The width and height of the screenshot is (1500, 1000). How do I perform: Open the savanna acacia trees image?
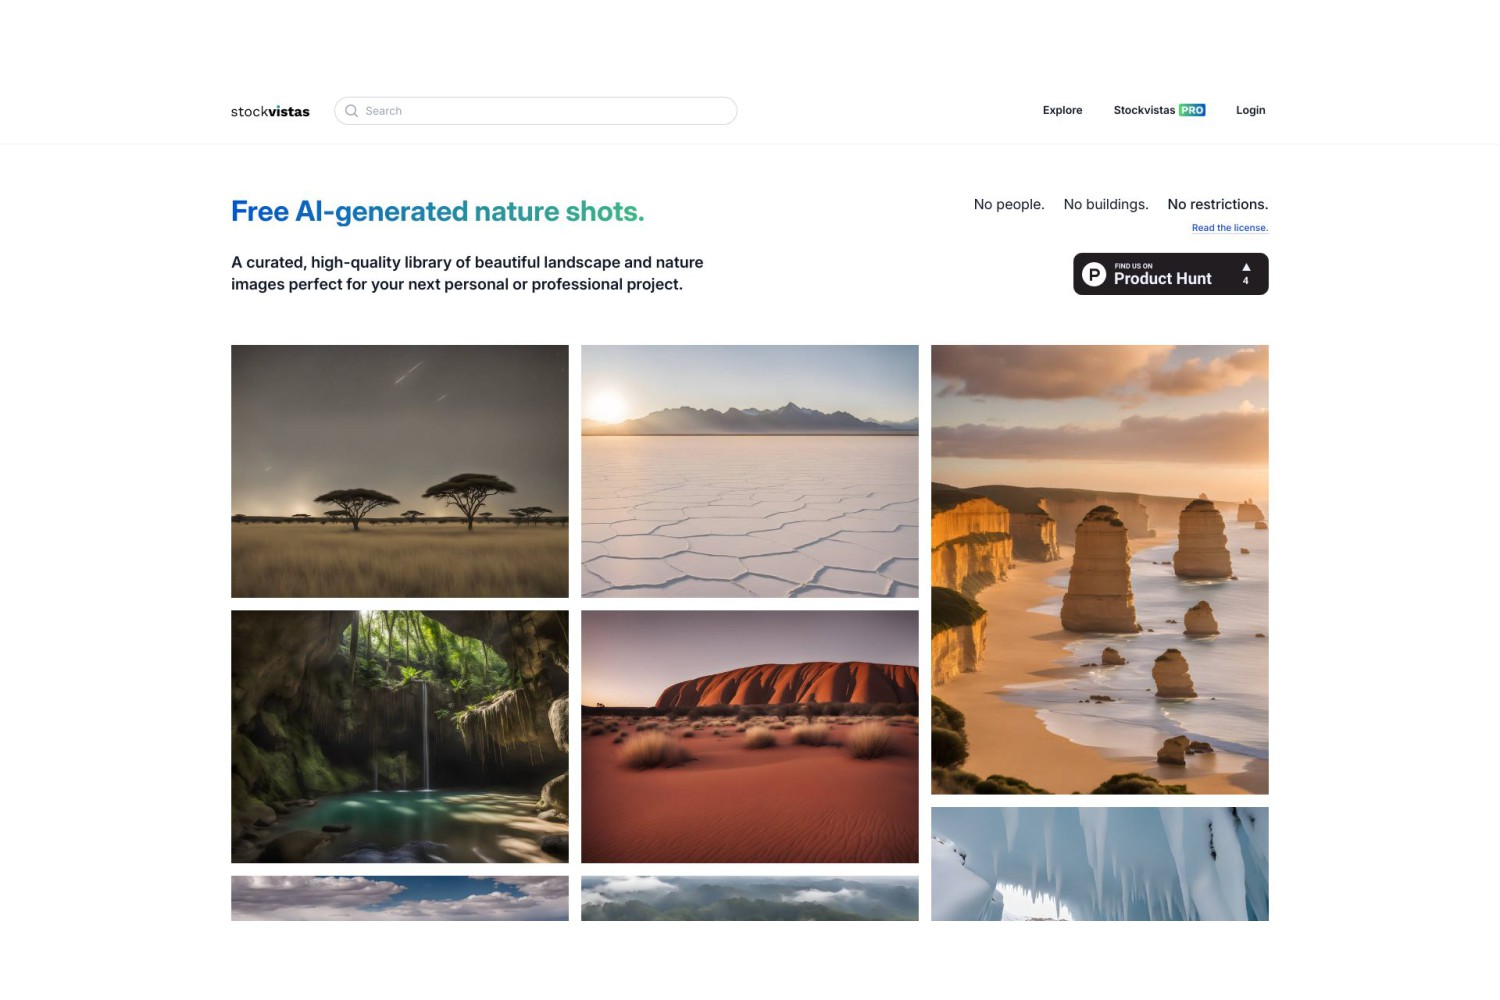click(400, 471)
